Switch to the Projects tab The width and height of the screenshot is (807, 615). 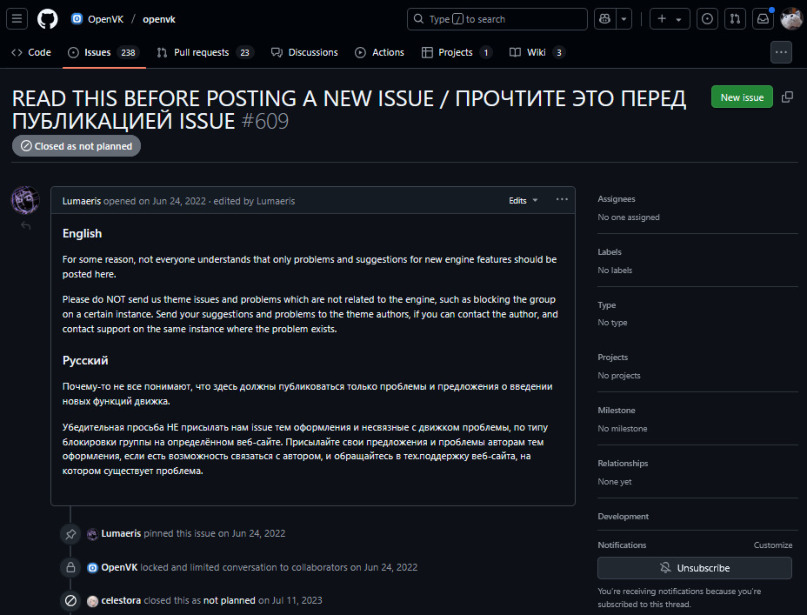tap(456, 52)
